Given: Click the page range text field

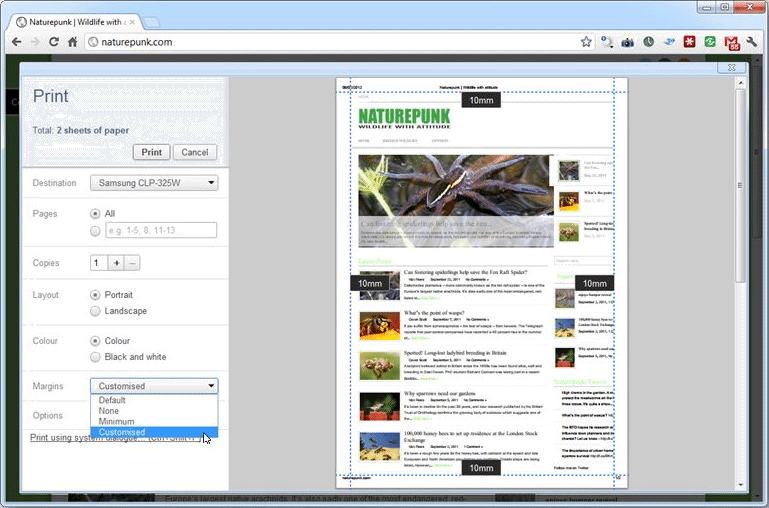Looking at the screenshot, I should click(x=161, y=230).
